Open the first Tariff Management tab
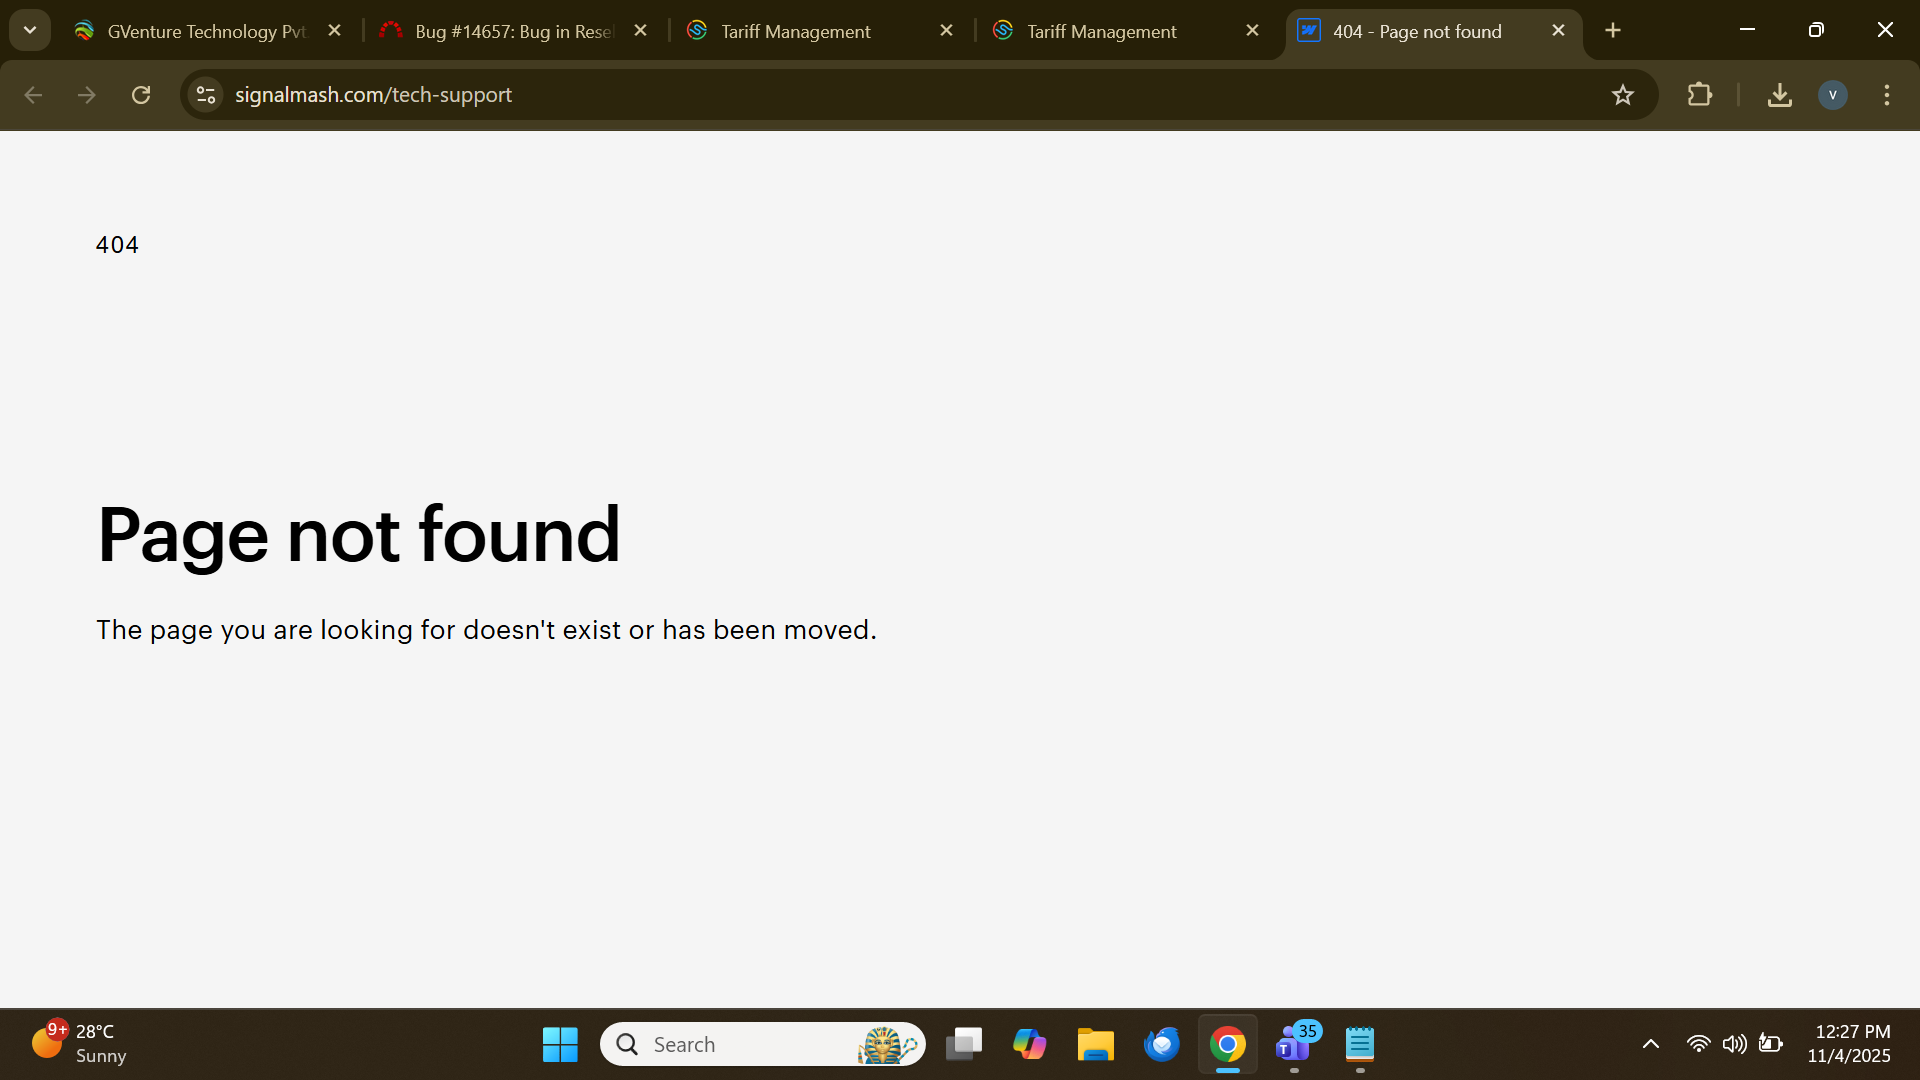The width and height of the screenshot is (1920, 1080). coord(795,31)
